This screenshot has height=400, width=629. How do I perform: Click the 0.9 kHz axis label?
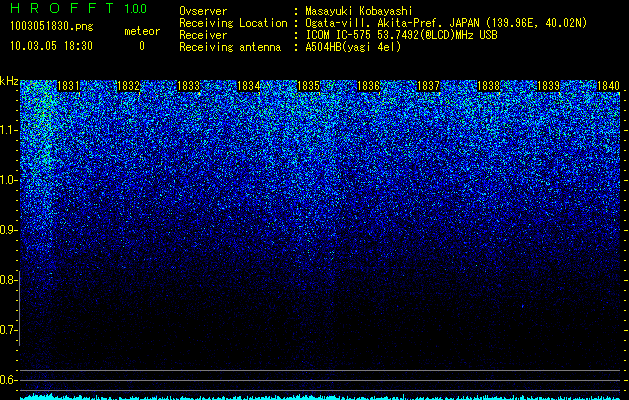(x=9, y=230)
